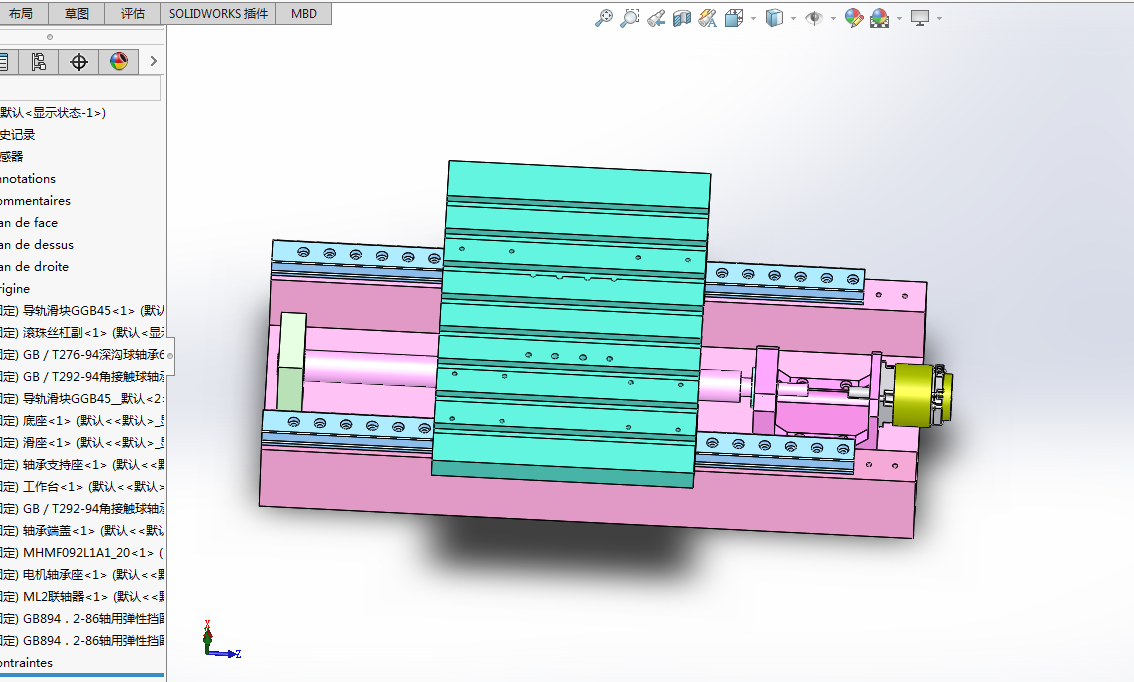Image resolution: width=1134 pixels, height=682 pixels.
Task: Select the Commentaires tree item
Action: coord(35,200)
